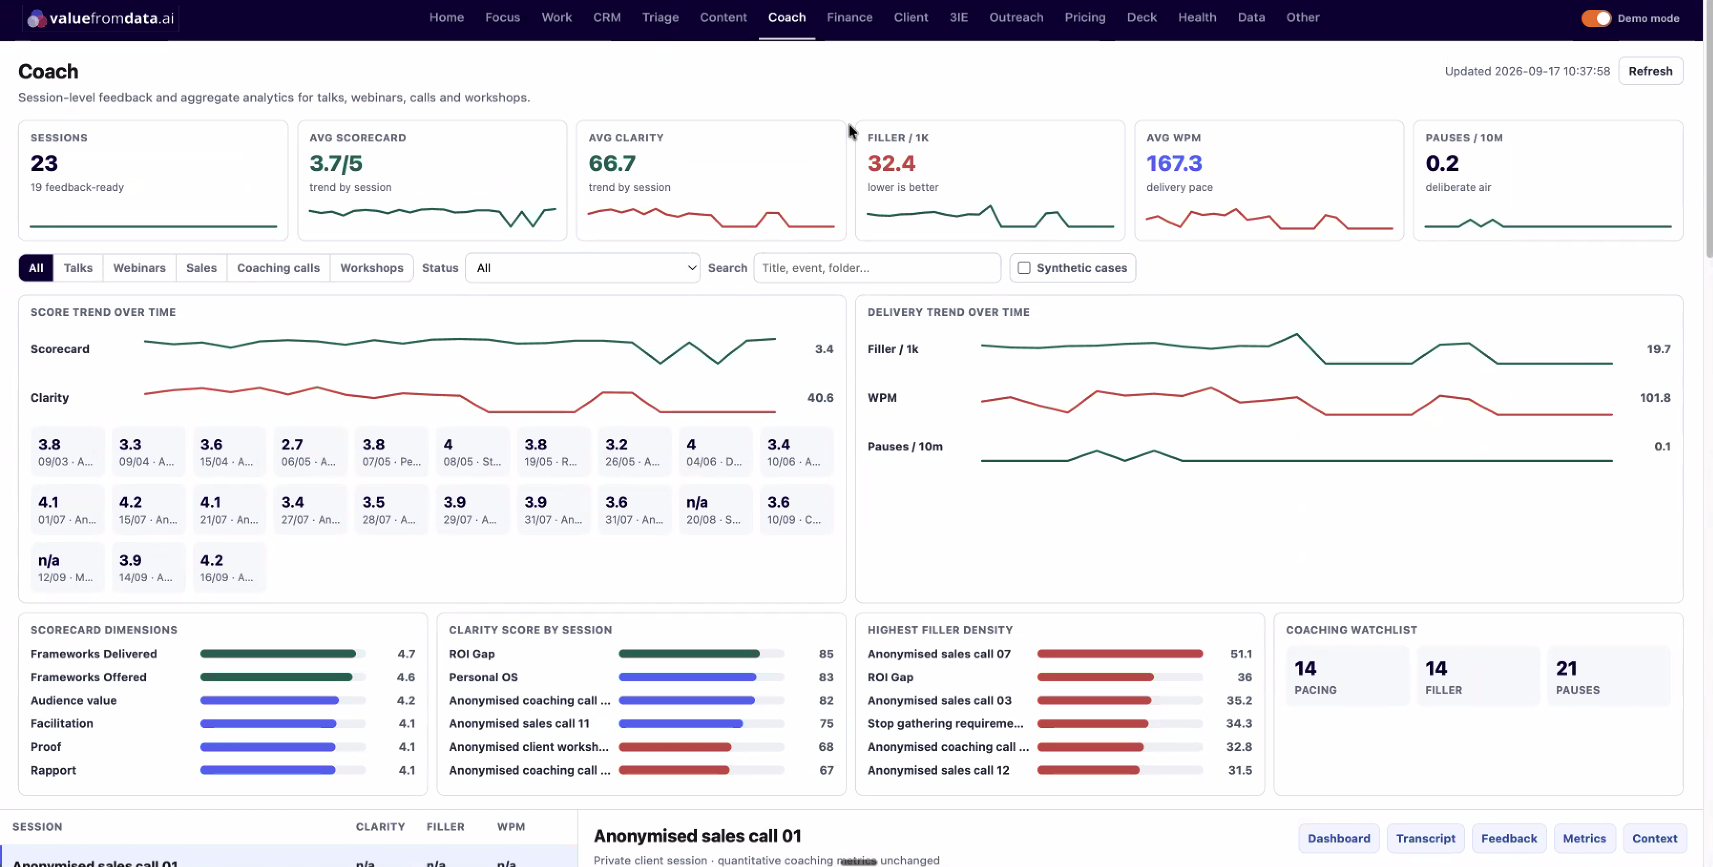Open the 3IE nav item
This screenshot has height=867, width=1713.
tap(959, 18)
